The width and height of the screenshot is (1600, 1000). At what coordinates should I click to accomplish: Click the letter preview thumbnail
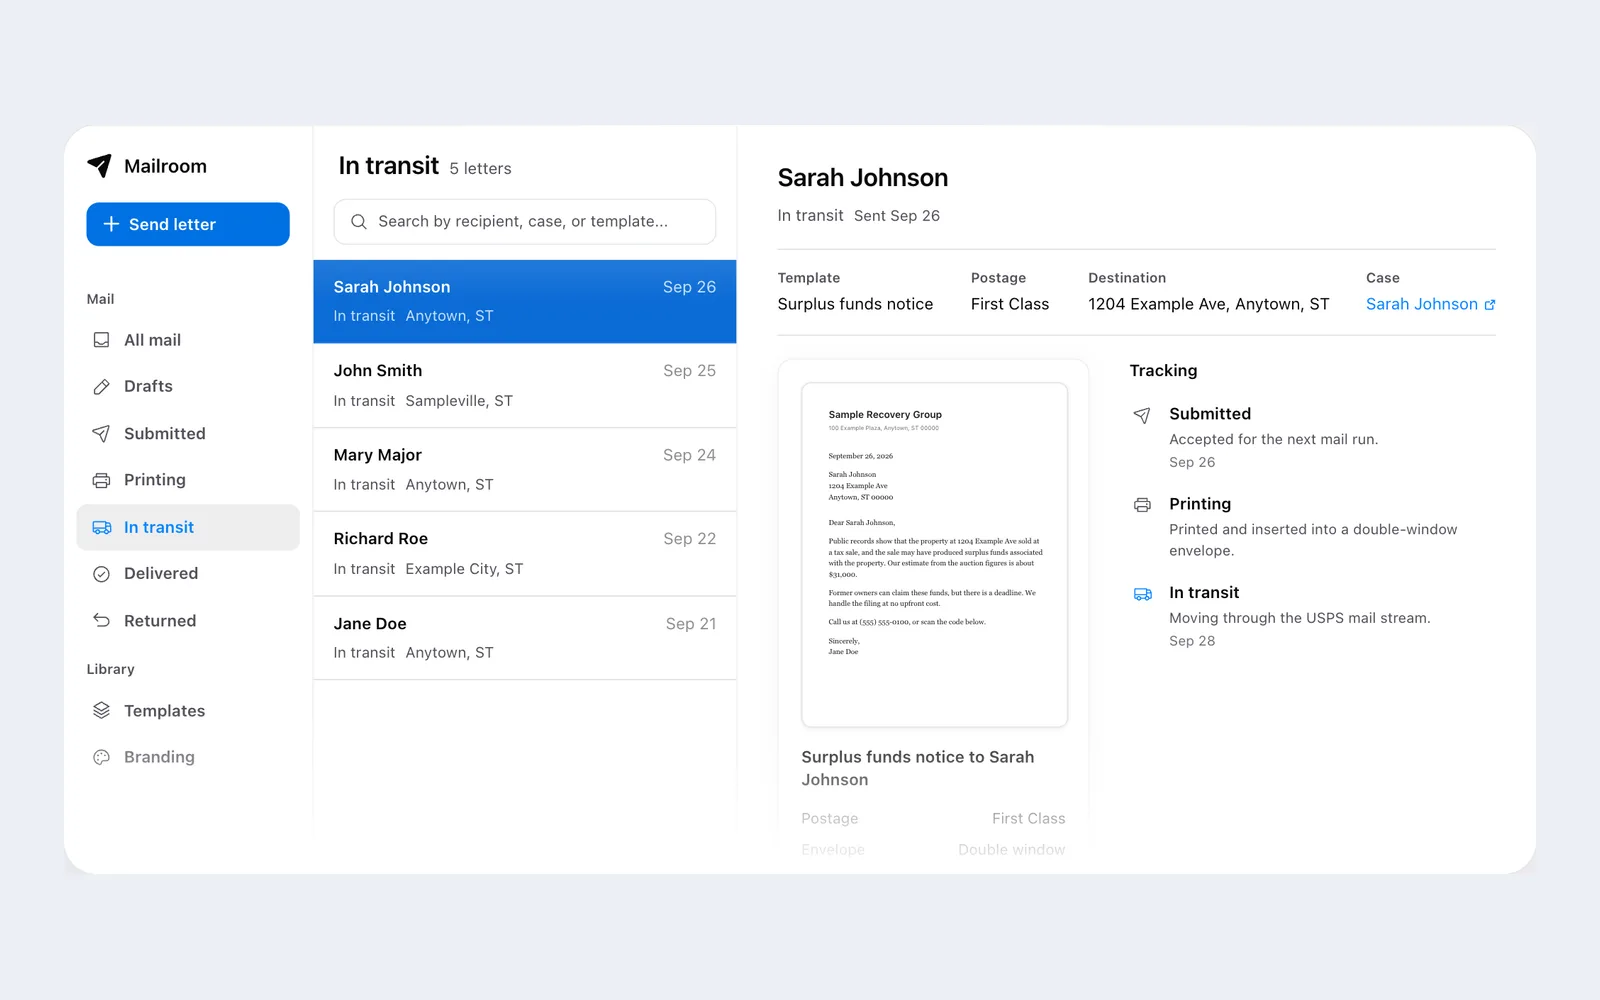click(934, 555)
